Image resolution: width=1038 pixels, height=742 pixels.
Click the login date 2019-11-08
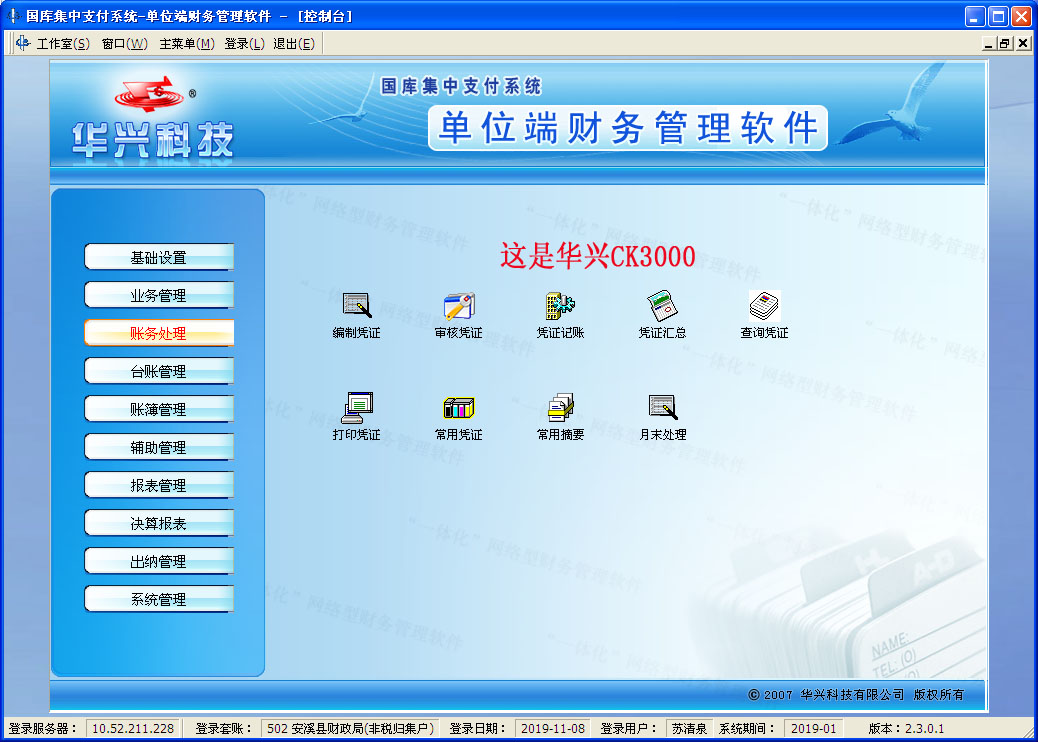pyautogui.click(x=553, y=728)
